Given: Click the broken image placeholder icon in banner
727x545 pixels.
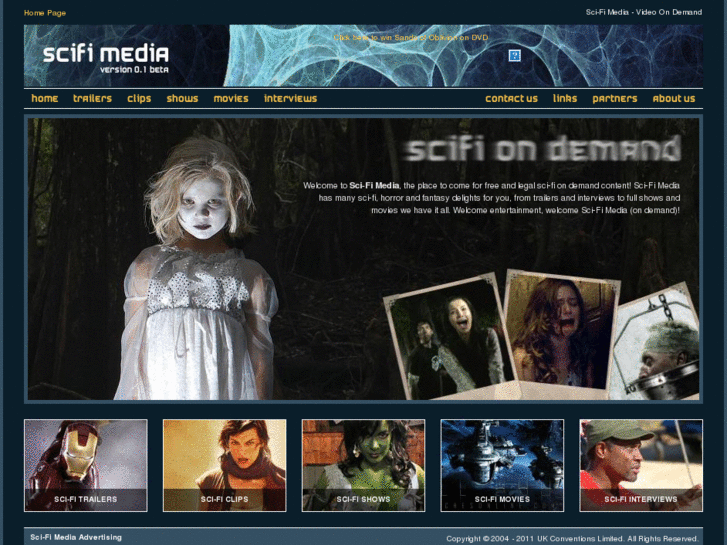Looking at the screenshot, I should 515,56.
